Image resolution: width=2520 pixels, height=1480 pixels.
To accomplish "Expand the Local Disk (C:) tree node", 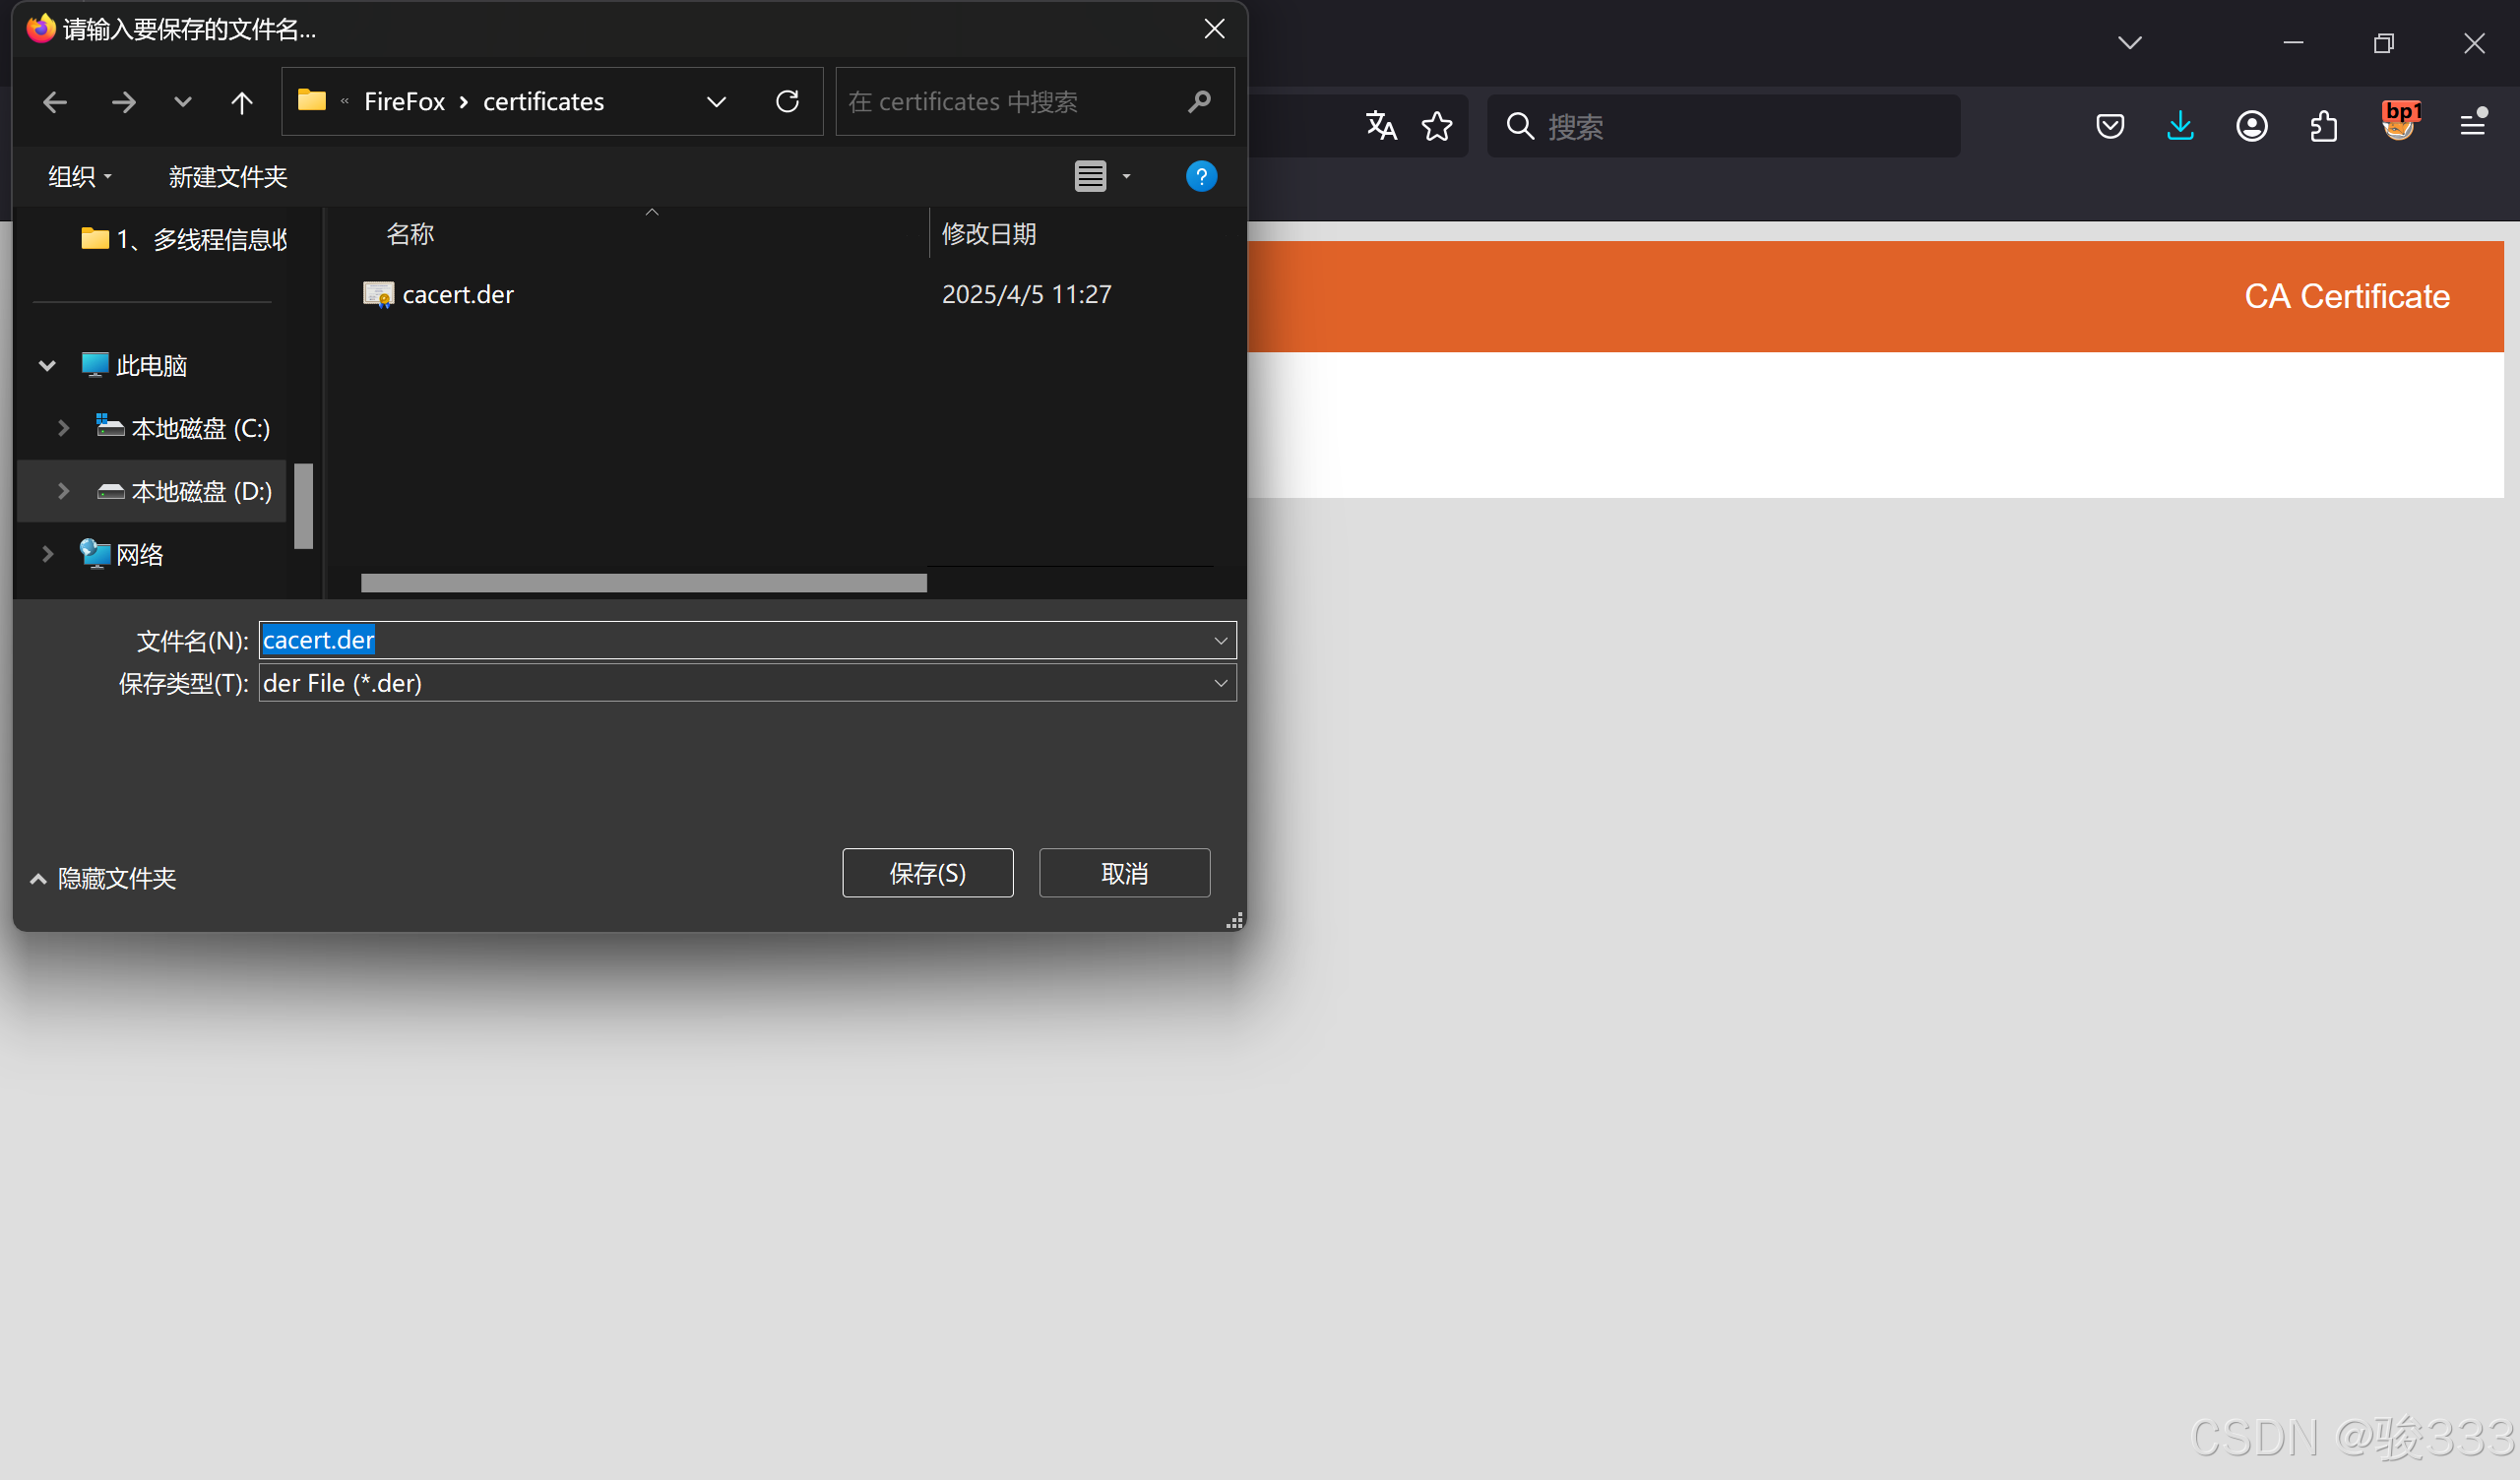I will [63, 428].
